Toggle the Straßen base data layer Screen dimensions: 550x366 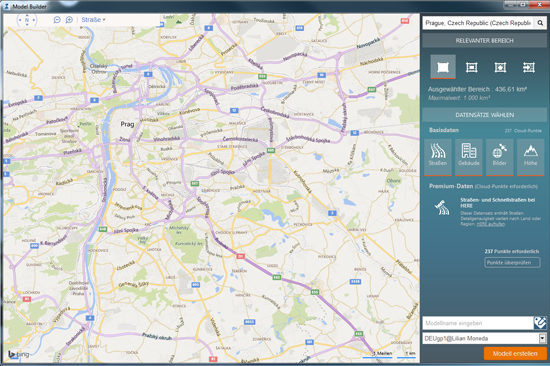438,157
